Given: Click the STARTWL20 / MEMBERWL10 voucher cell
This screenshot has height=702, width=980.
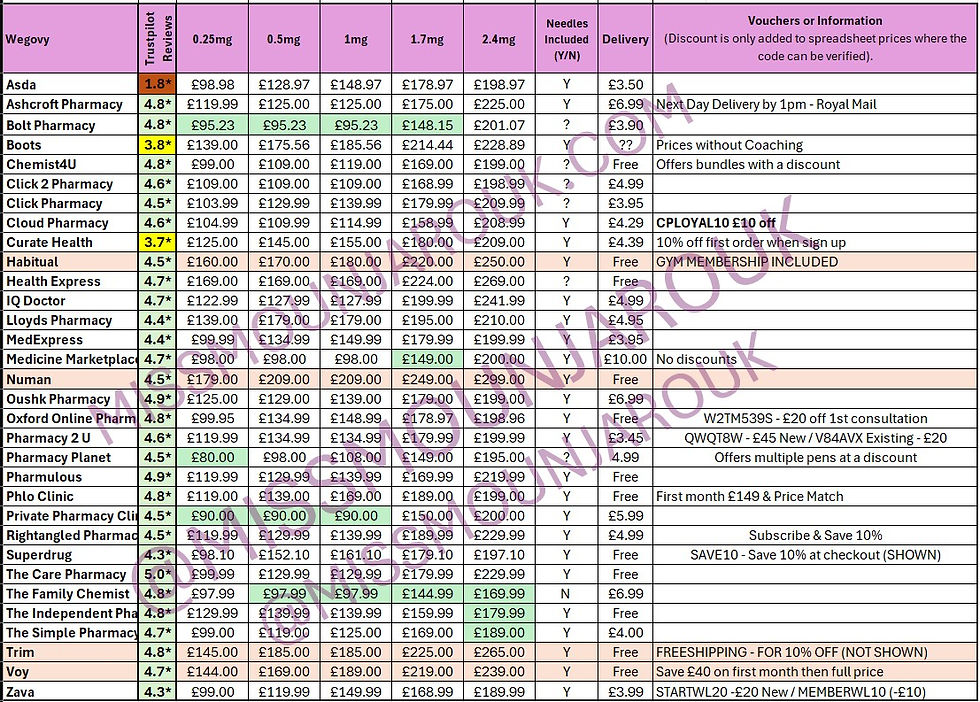Looking at the screenshot, I should 815,691.
